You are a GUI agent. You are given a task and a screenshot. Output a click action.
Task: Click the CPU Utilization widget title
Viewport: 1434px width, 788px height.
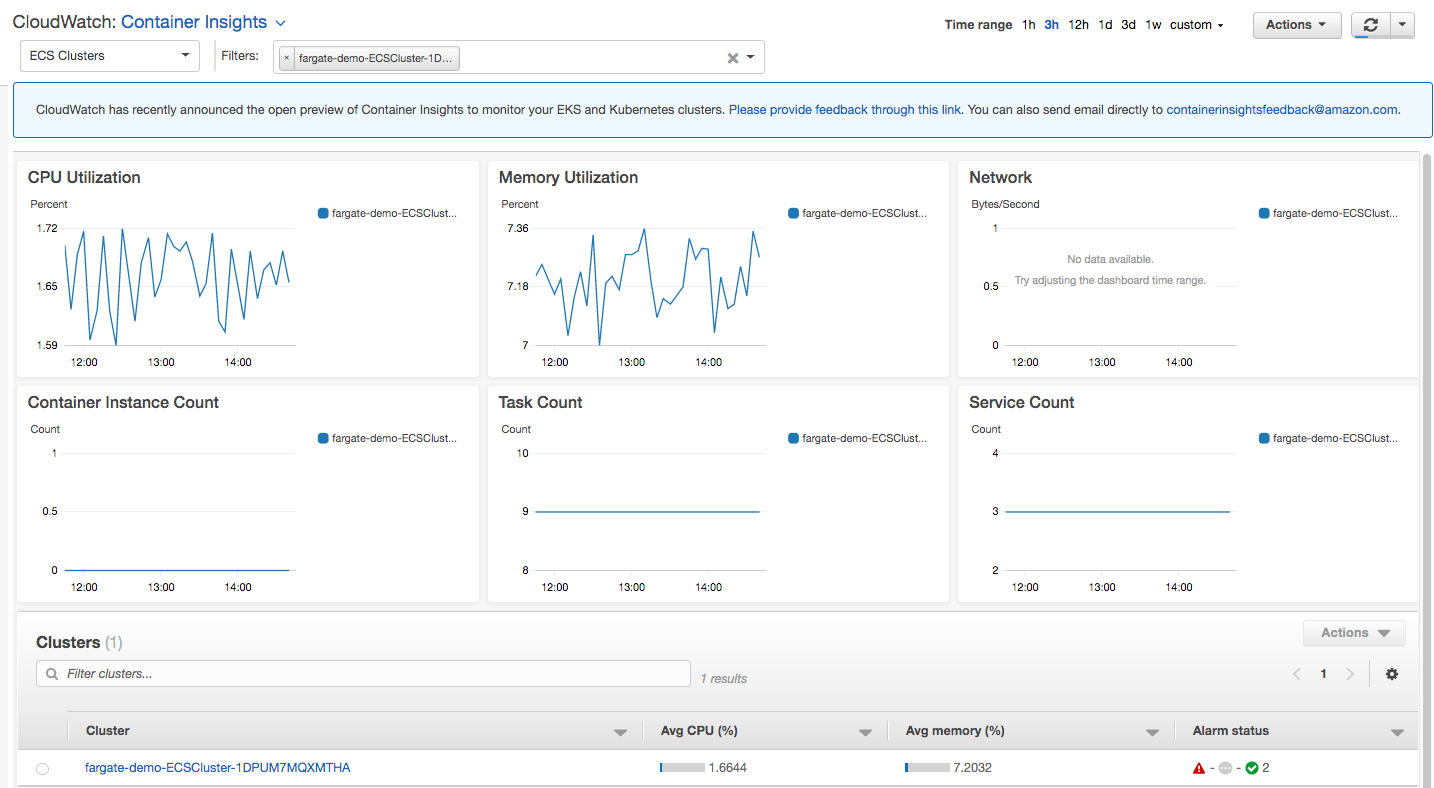[84, 178]
